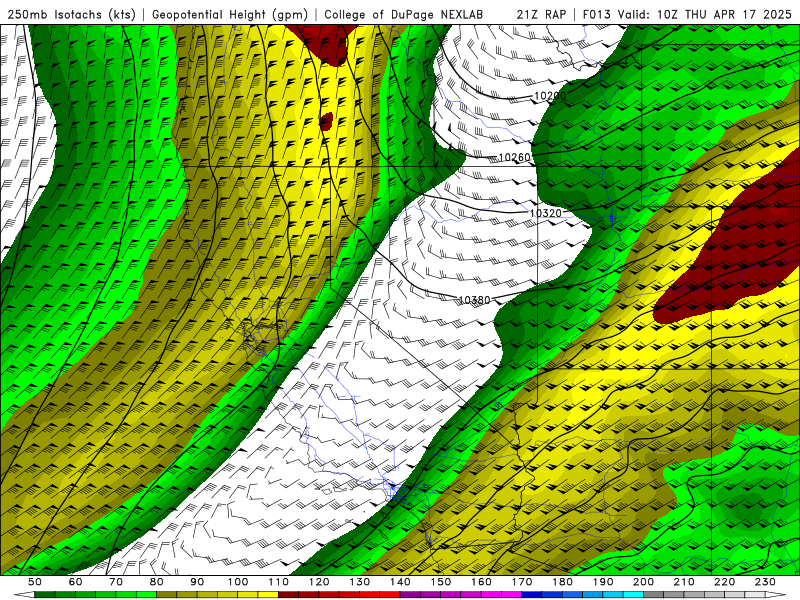Viewport: 800px width, 600px height.
Task: Click the '250mb Isotachs (kts)' title text
Action: tap(71, 14)
